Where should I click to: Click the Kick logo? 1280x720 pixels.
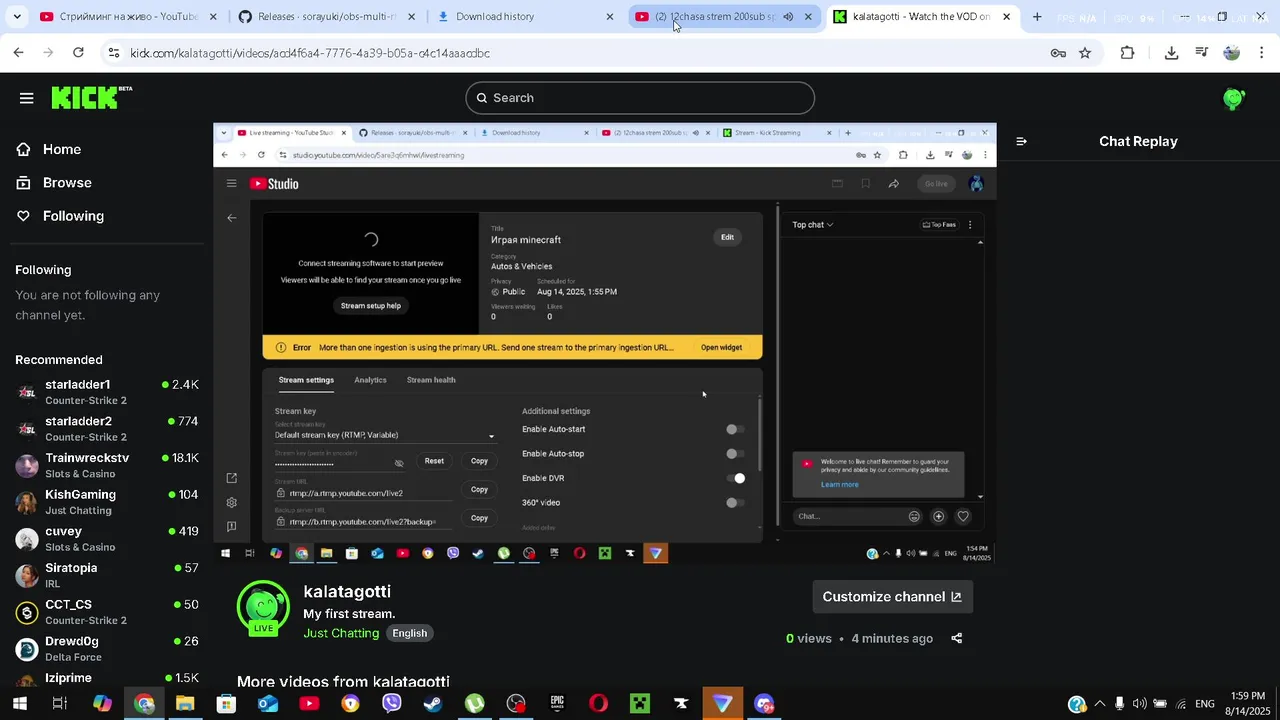pos(91,97)
